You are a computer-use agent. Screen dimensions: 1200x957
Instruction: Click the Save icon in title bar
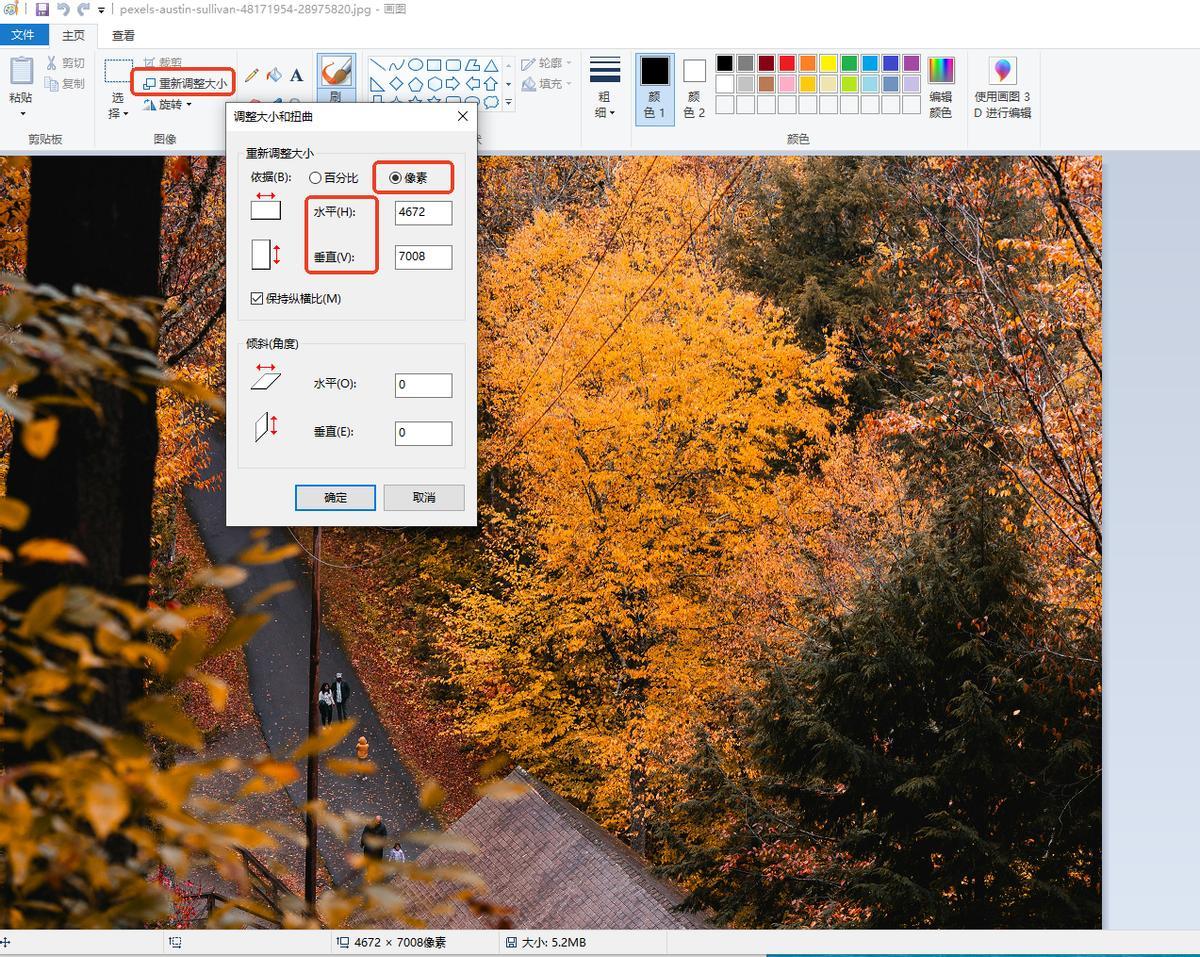pyautogui.click(x=42, y=9)
